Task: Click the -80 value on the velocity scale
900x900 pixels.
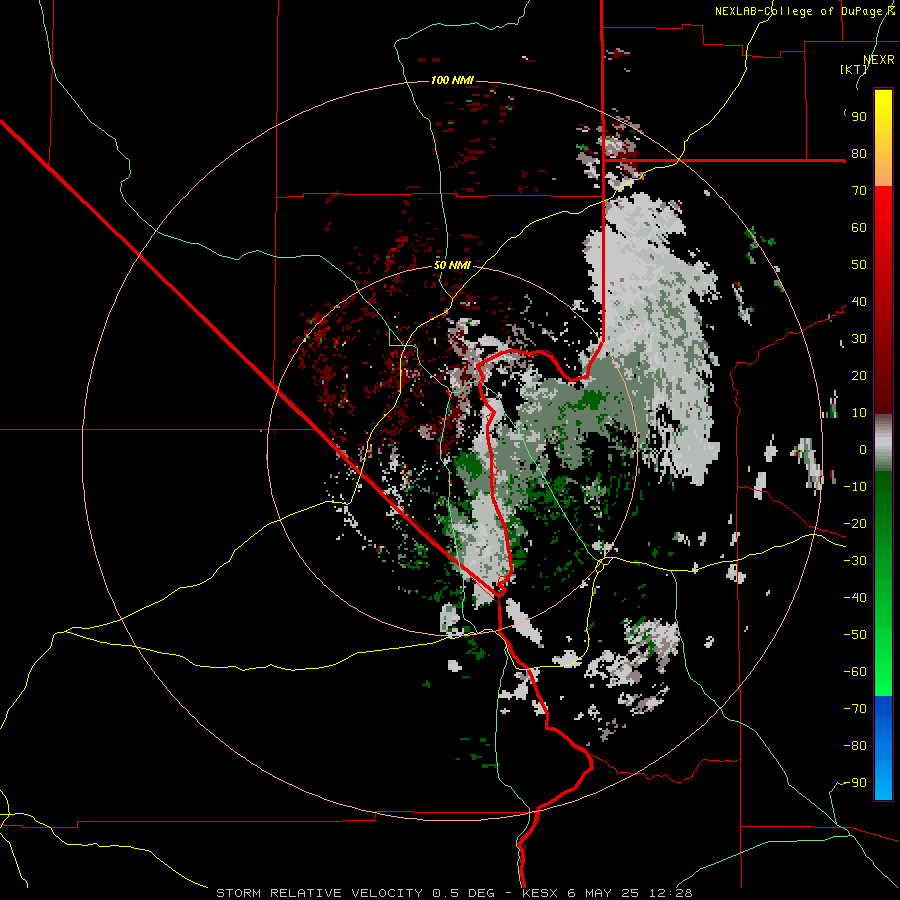Action: pyautogui.click(x=855, y=746)
